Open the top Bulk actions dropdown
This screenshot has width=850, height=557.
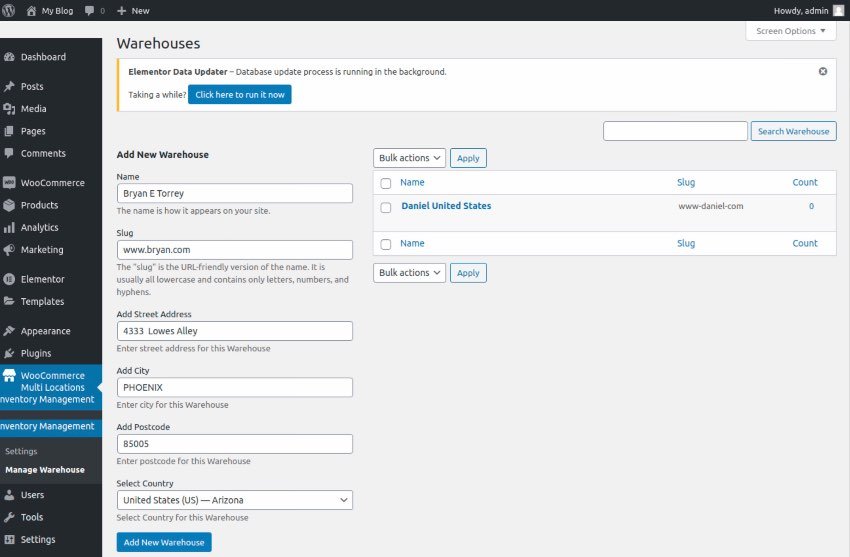pyautogui.click(x=409, y=158)
